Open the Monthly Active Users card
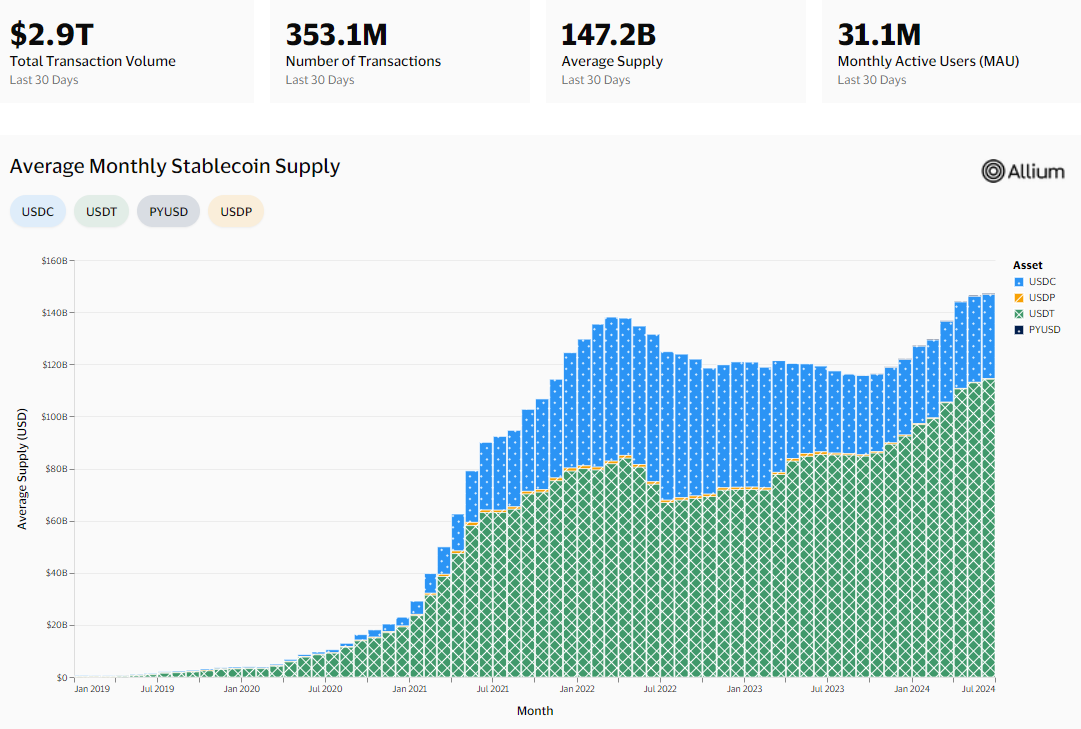The image size is (1081, 729). [x=950, y=50]
